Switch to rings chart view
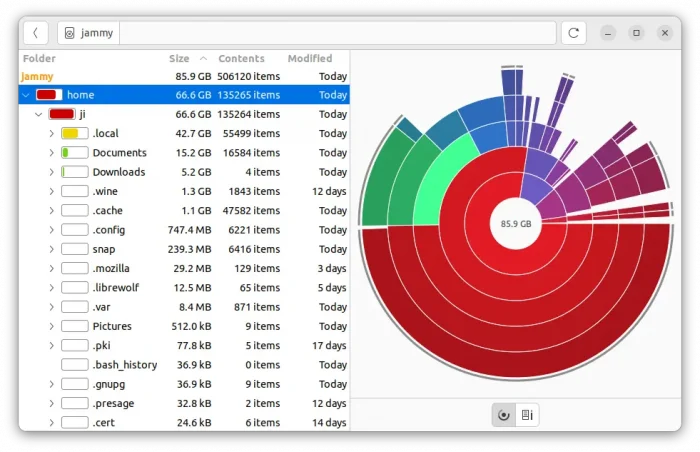 tap(503, 414)
